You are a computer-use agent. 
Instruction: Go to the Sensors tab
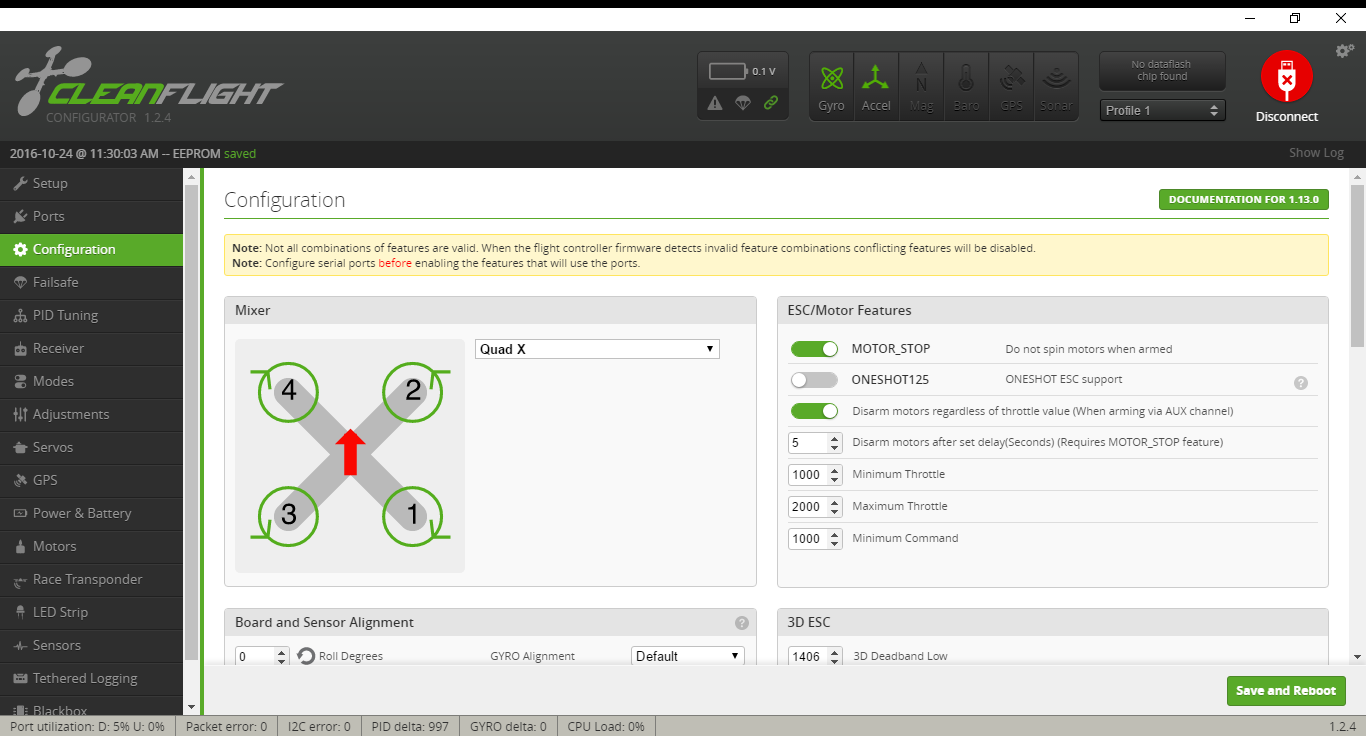92,645
